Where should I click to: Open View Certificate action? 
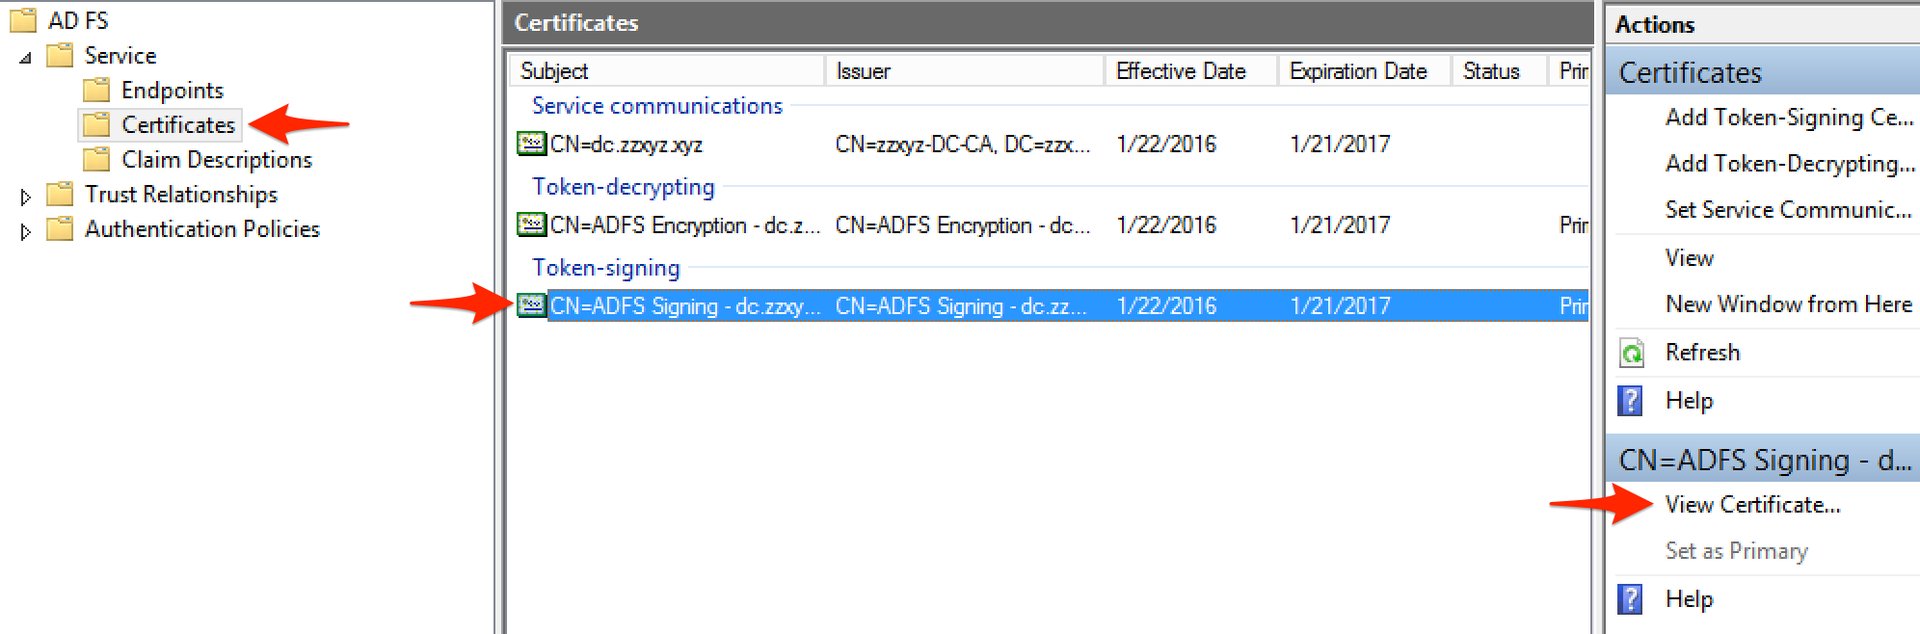pyautogui.click(x=1752, y=505)
